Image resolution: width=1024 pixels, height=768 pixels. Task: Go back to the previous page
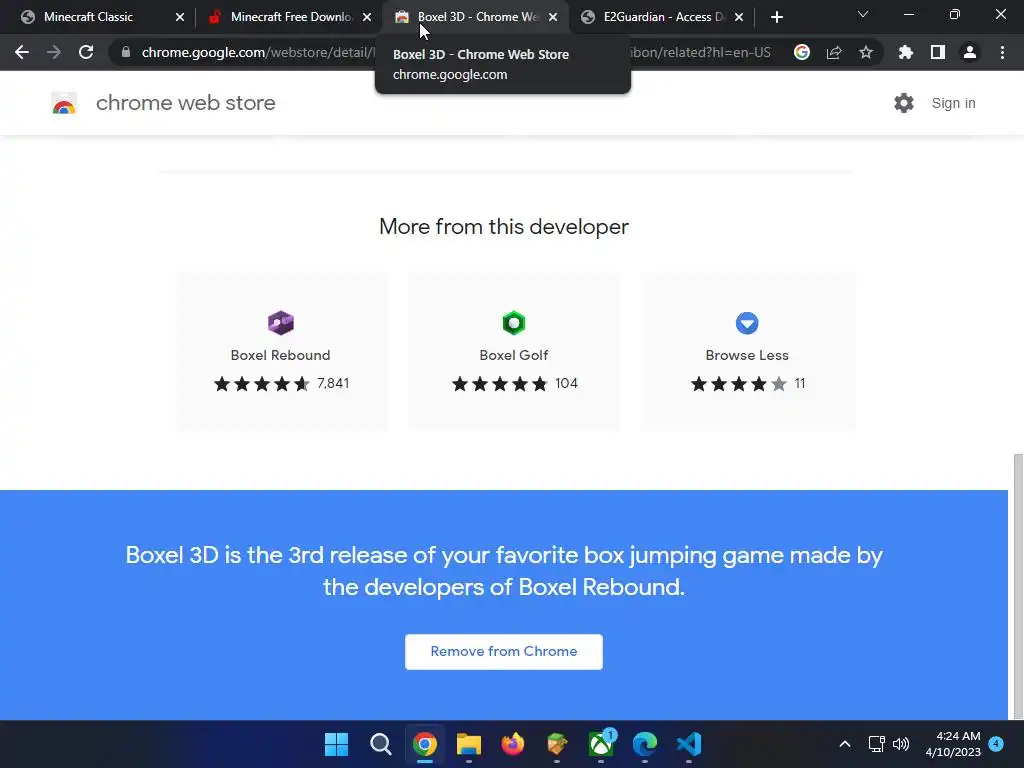tap(22, 52)
